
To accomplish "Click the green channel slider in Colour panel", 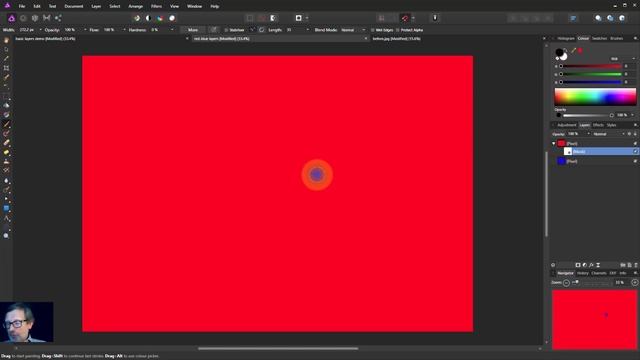I will (591, 74).
